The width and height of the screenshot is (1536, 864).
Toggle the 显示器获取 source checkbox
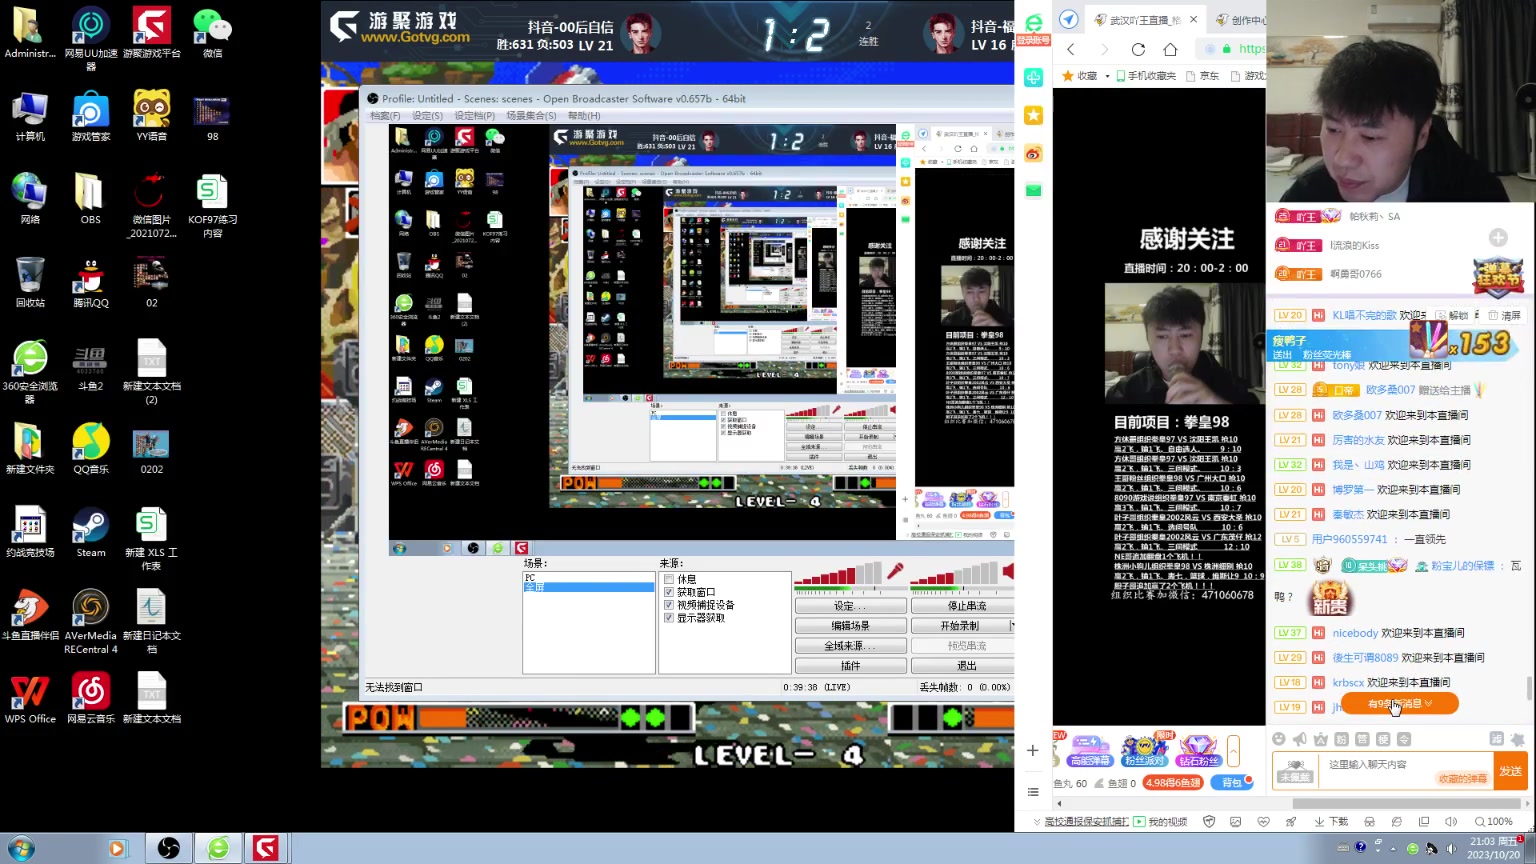pyautogui.click(x=669, y=618)
